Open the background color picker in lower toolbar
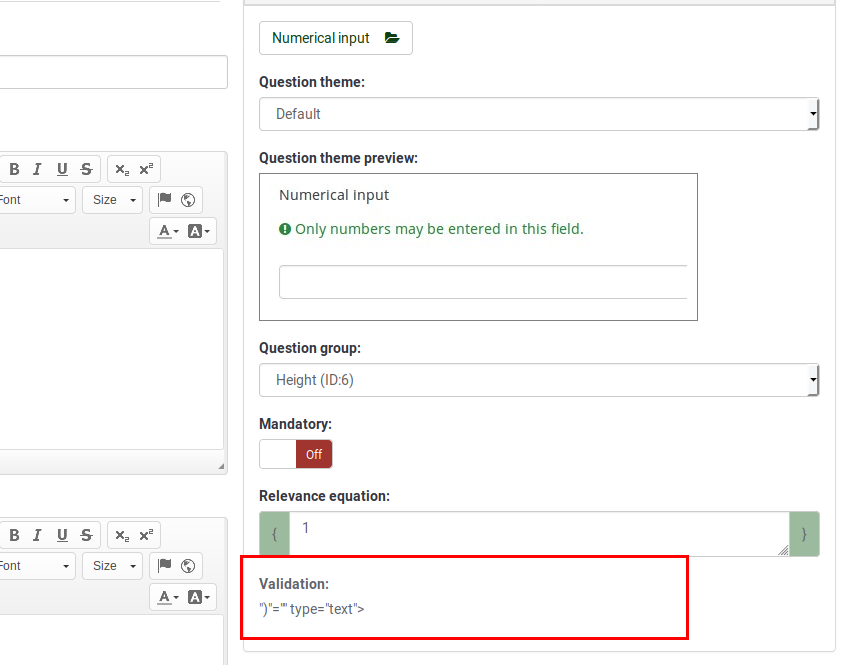 200,597
